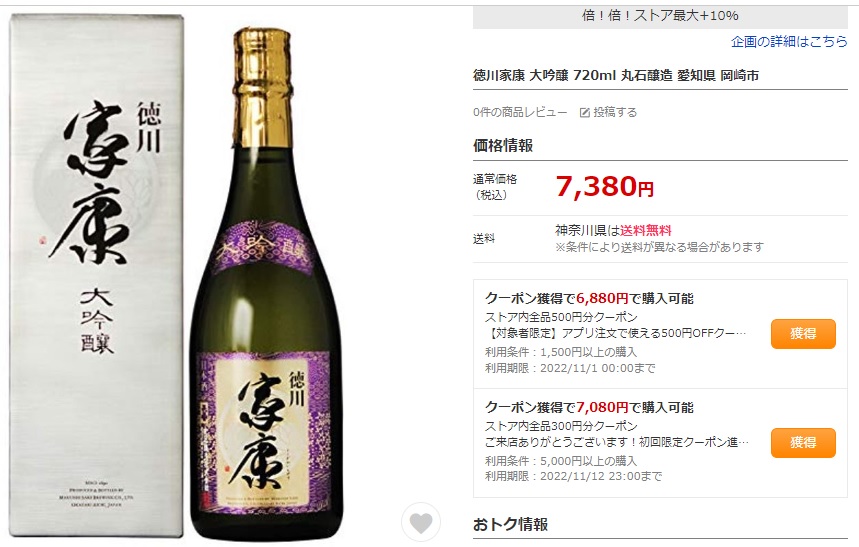Select the クーポン獲得で7,080円で購入可能 coupon heading

click(x=589, y=408)
